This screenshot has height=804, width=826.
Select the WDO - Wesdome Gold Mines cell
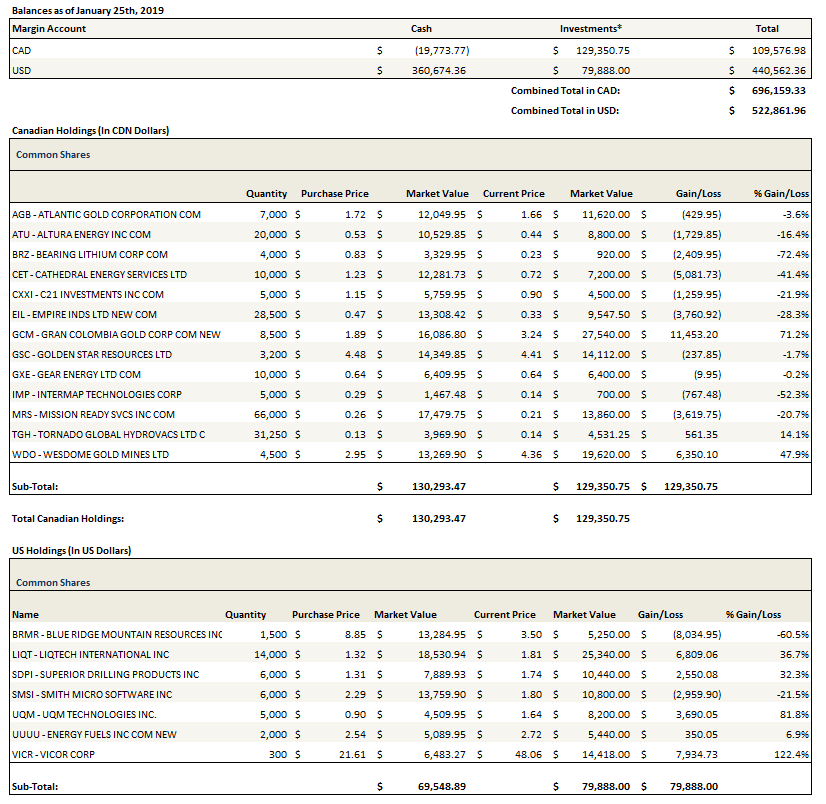click(x=91, y=454)
